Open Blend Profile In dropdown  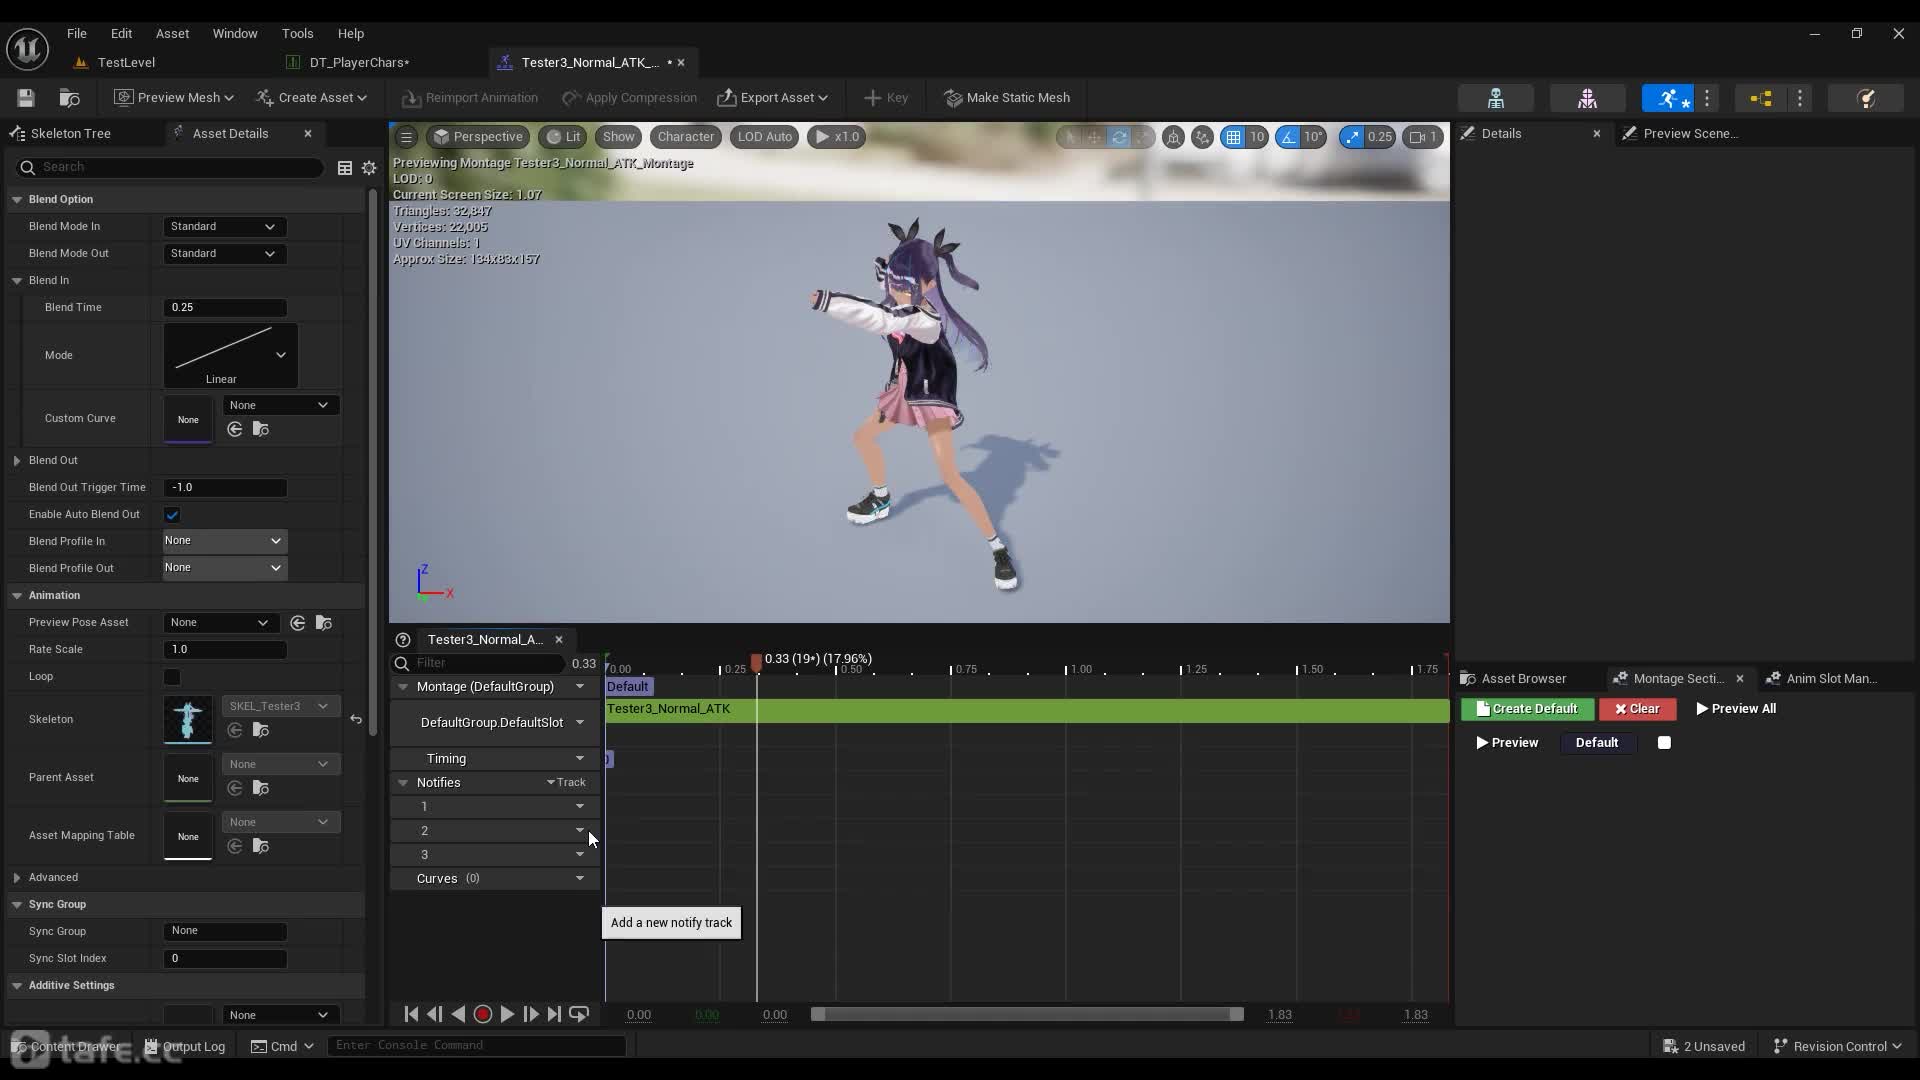click(x=224, y=541)
